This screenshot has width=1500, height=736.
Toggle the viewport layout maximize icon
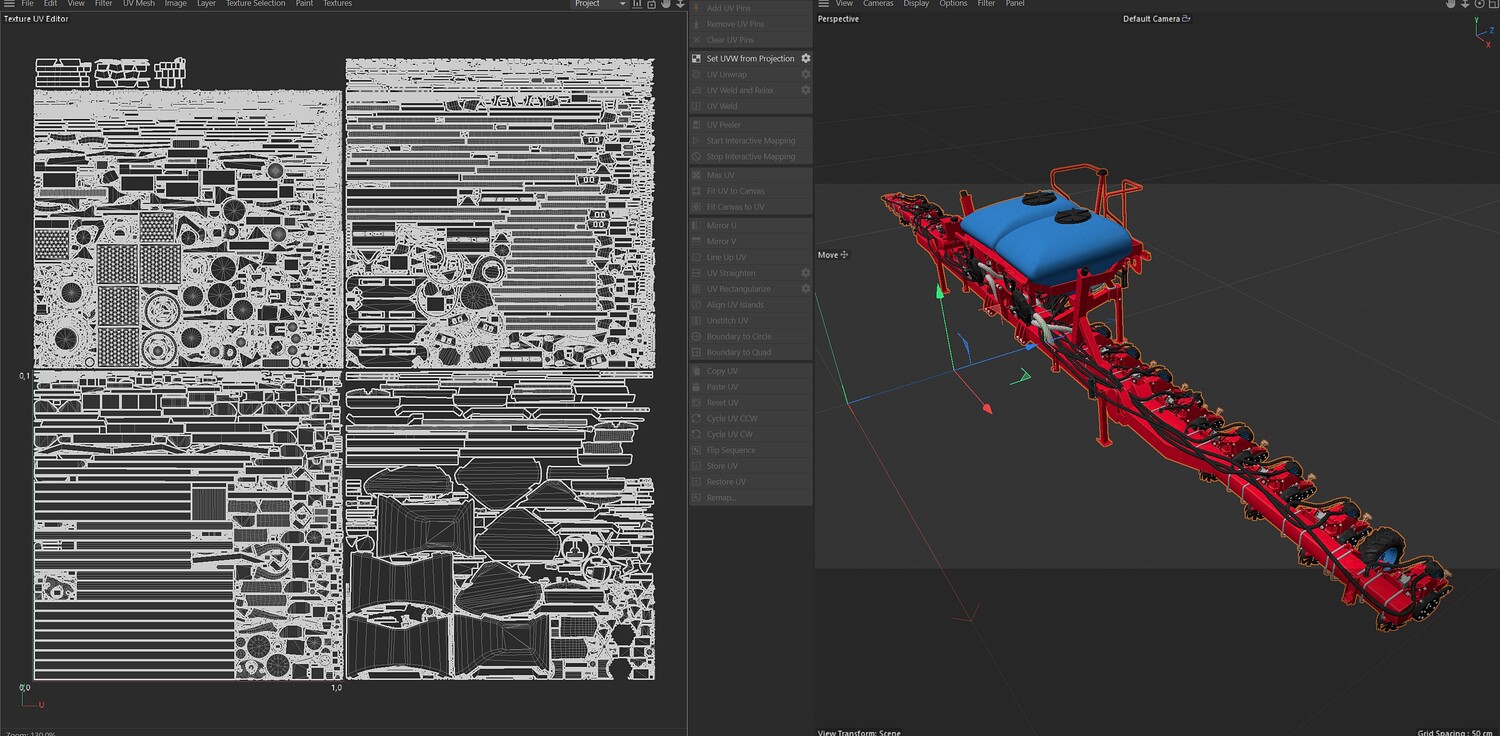pyautogui.click(x=1492, y=4)
